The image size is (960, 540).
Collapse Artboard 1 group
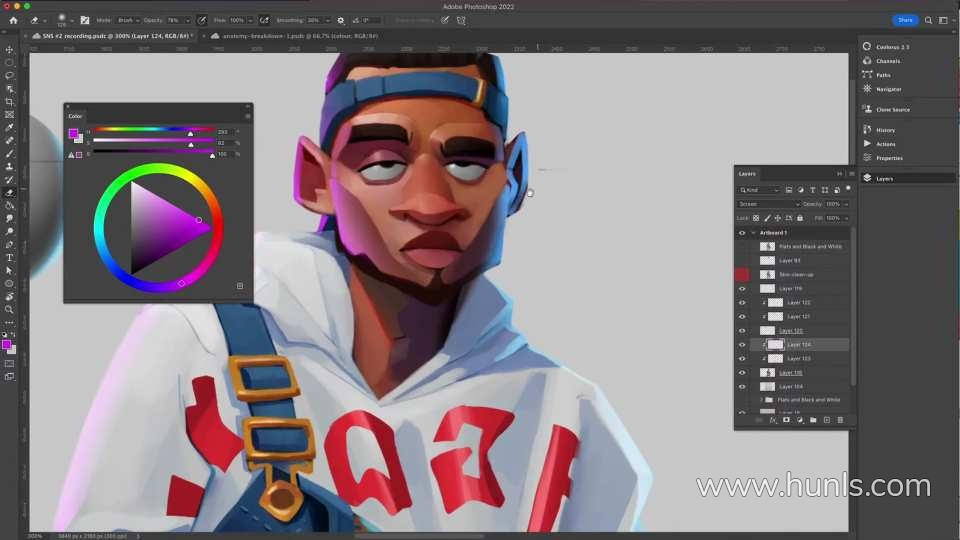click(753, 233)
